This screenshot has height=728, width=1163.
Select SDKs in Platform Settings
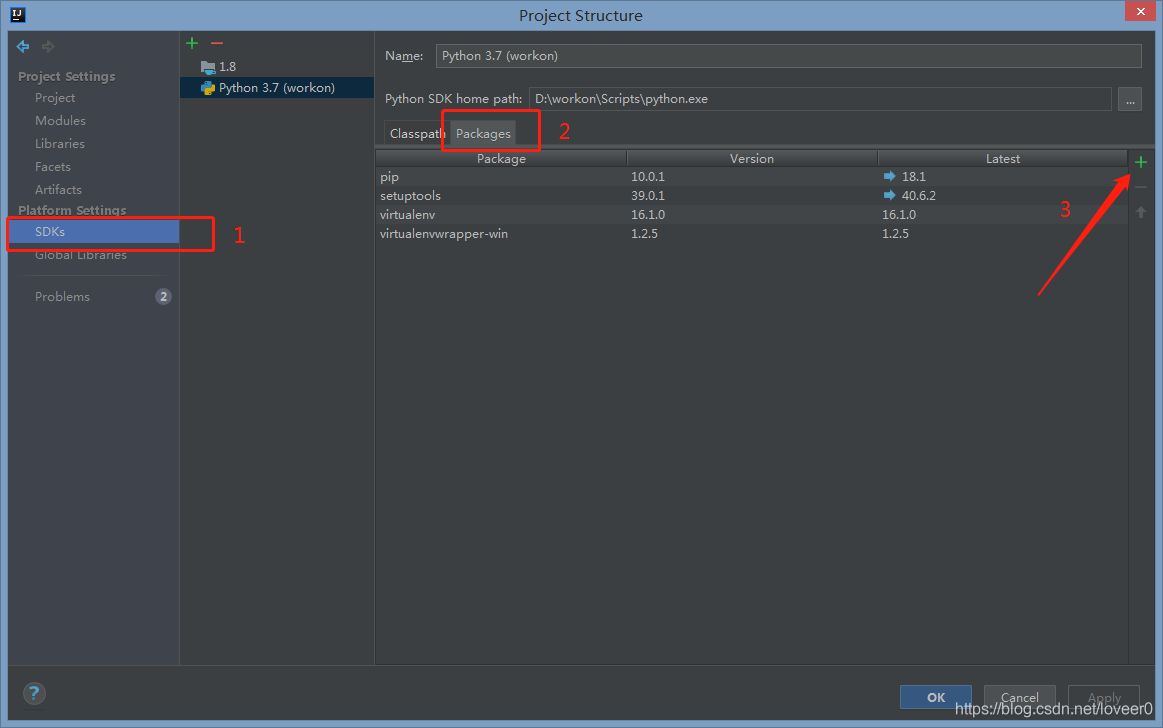click(x=93, y=232)
